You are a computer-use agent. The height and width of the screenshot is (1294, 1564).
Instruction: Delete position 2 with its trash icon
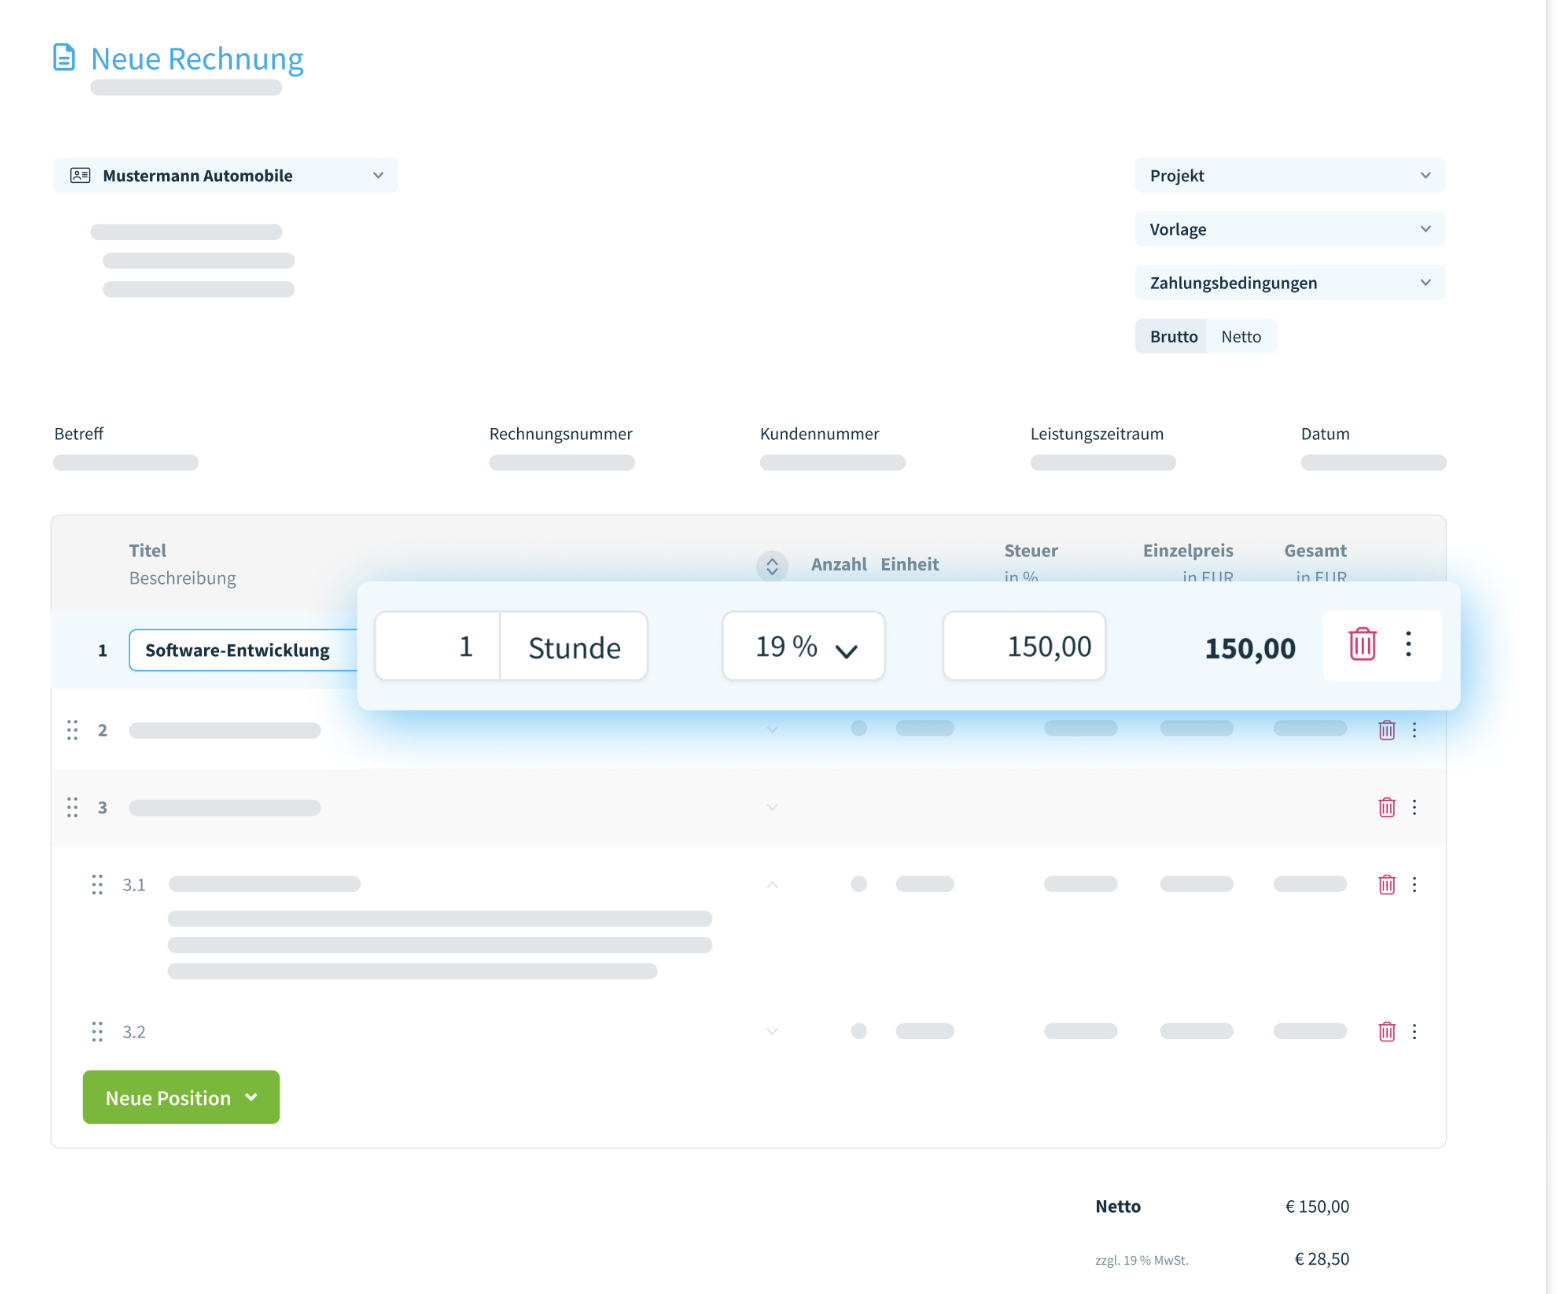click(1386, 730)
